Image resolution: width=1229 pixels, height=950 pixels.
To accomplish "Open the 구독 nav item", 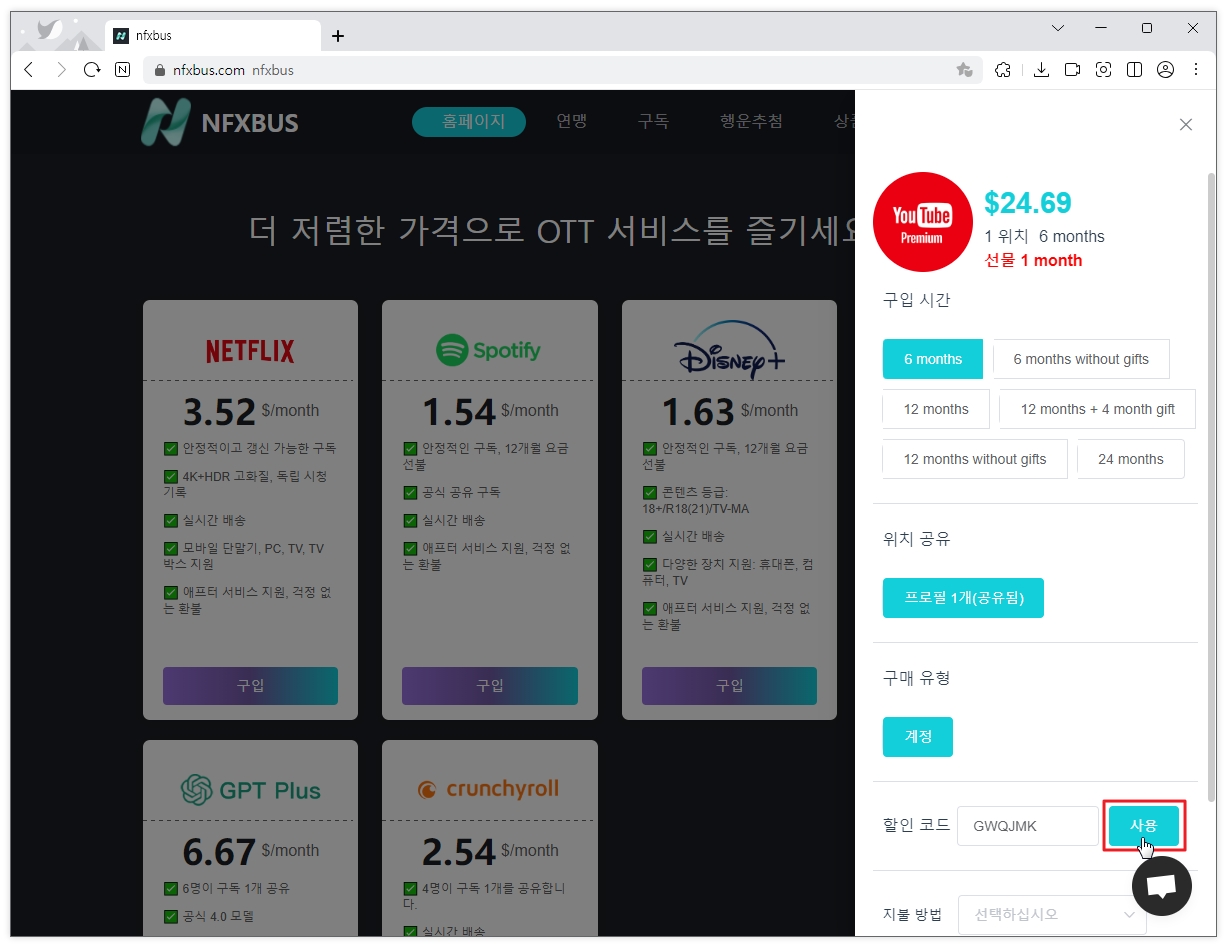I will pos(653,122).
